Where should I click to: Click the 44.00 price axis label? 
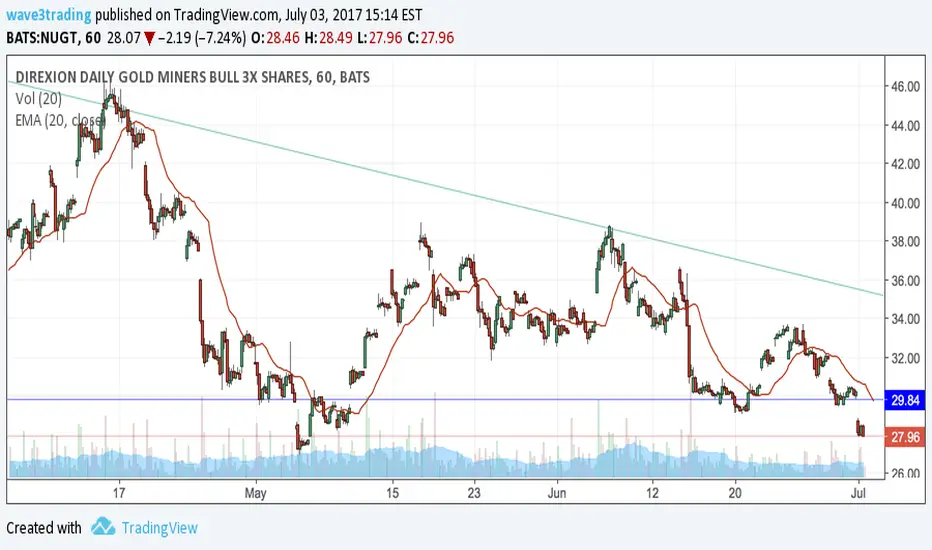point(905,125)
